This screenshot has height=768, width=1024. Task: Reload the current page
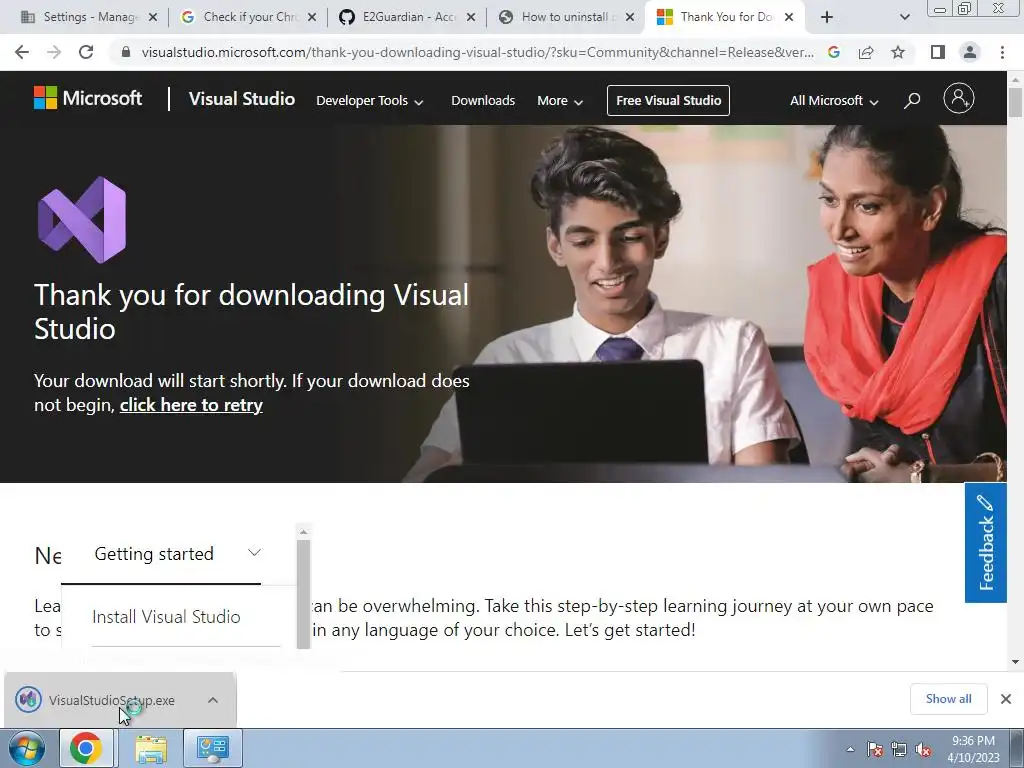pos(86,52)
